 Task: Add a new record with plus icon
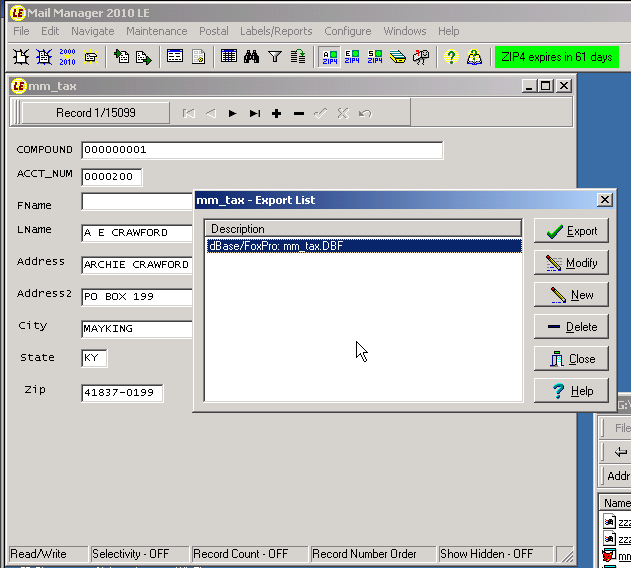click(x=276, y=114)
